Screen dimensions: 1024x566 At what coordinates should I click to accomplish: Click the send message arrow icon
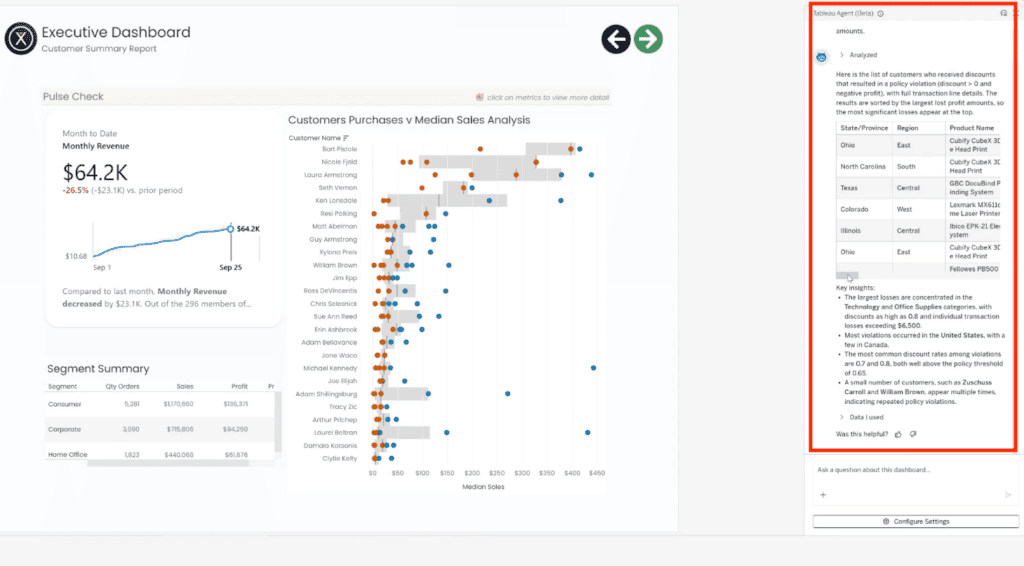click(x=1008, y=495)
